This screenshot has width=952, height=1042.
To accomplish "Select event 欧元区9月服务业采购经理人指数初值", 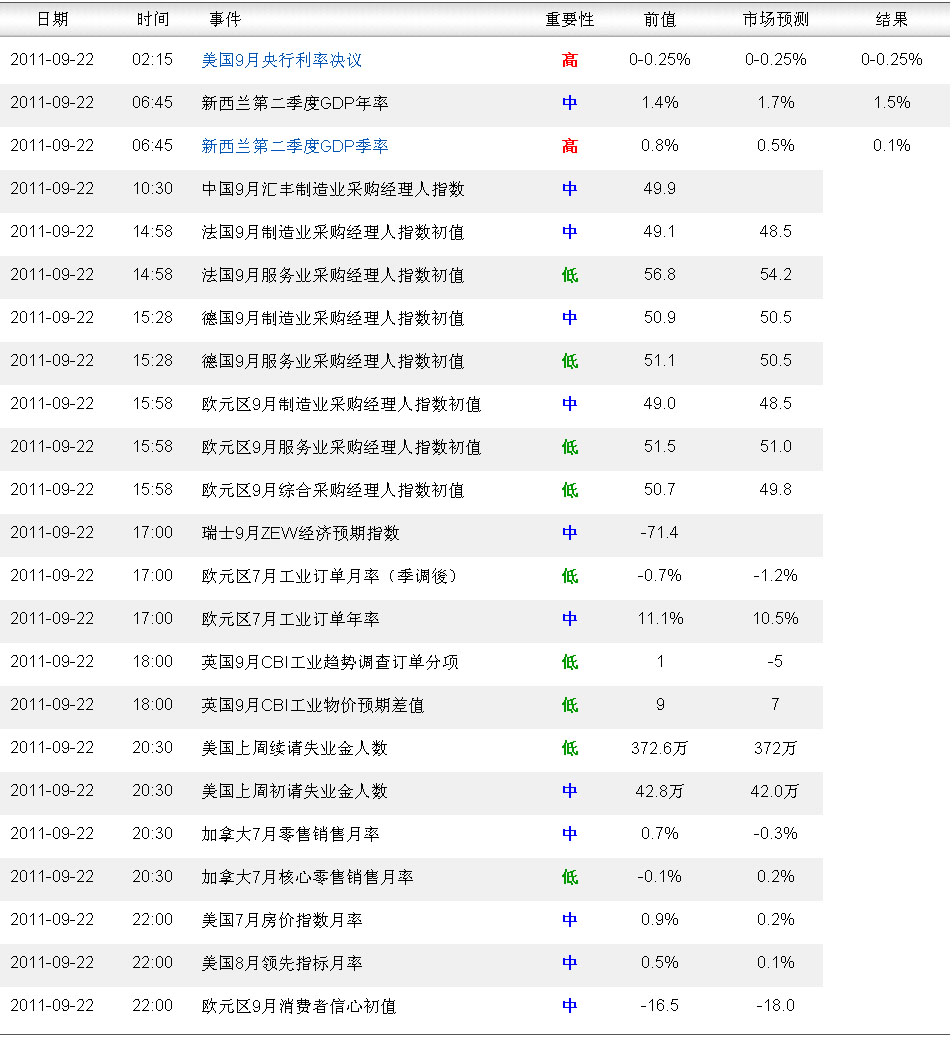I will (341, 447).
